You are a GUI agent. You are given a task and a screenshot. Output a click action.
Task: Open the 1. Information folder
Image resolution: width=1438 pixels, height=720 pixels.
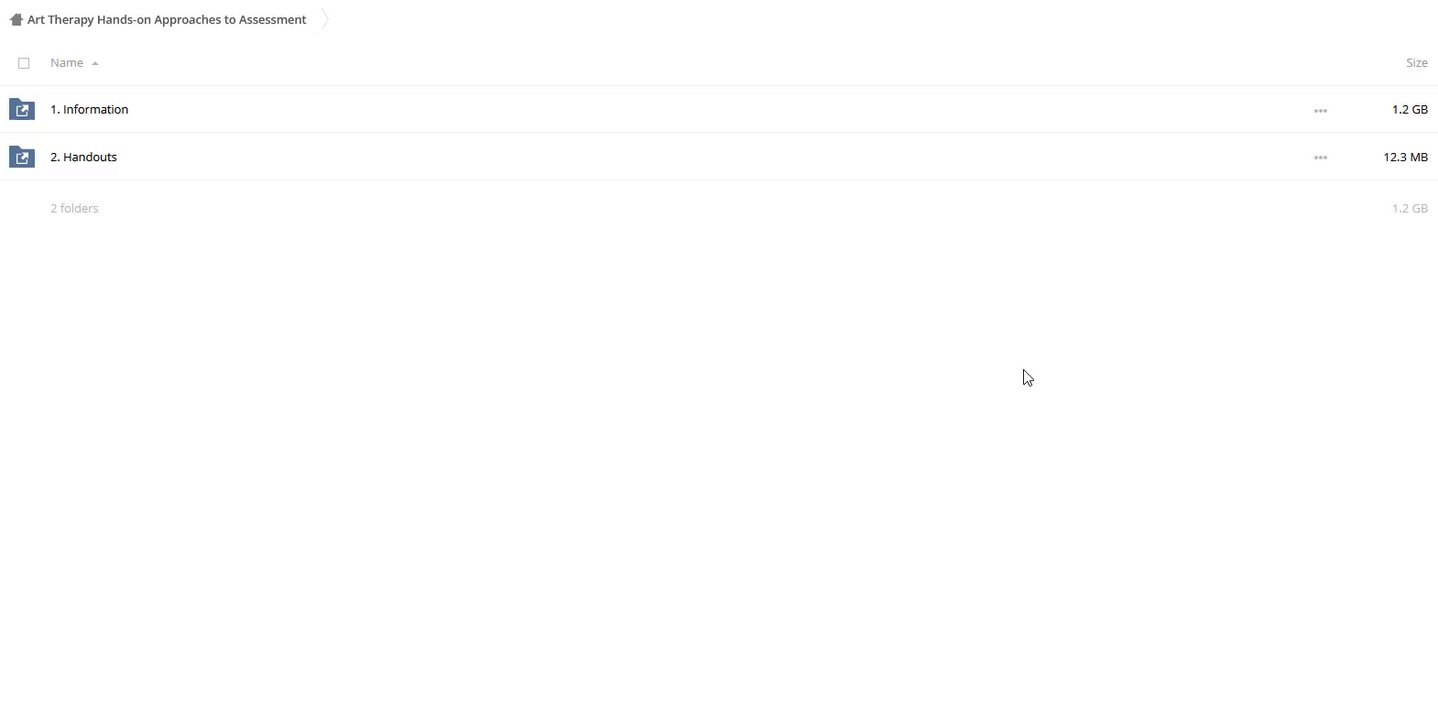pos(89,109)
